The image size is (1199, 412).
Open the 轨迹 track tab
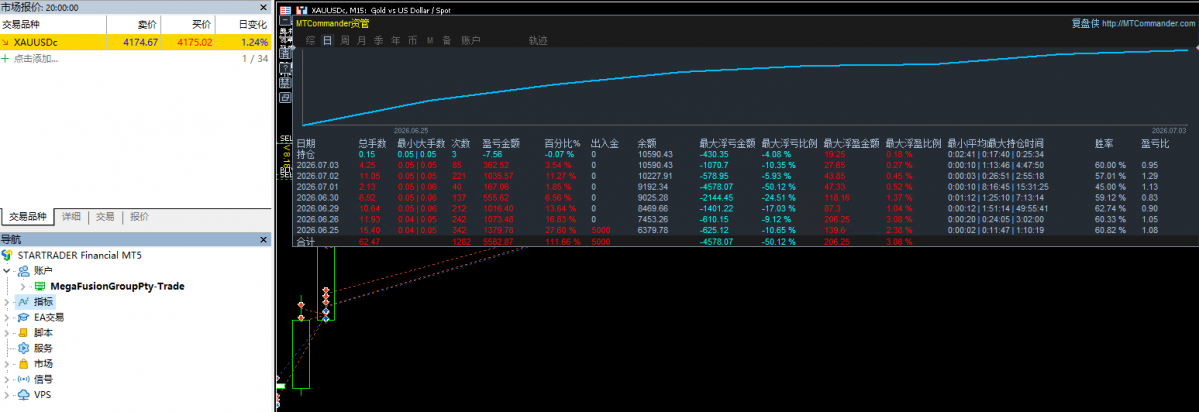[x=538, y=41]
